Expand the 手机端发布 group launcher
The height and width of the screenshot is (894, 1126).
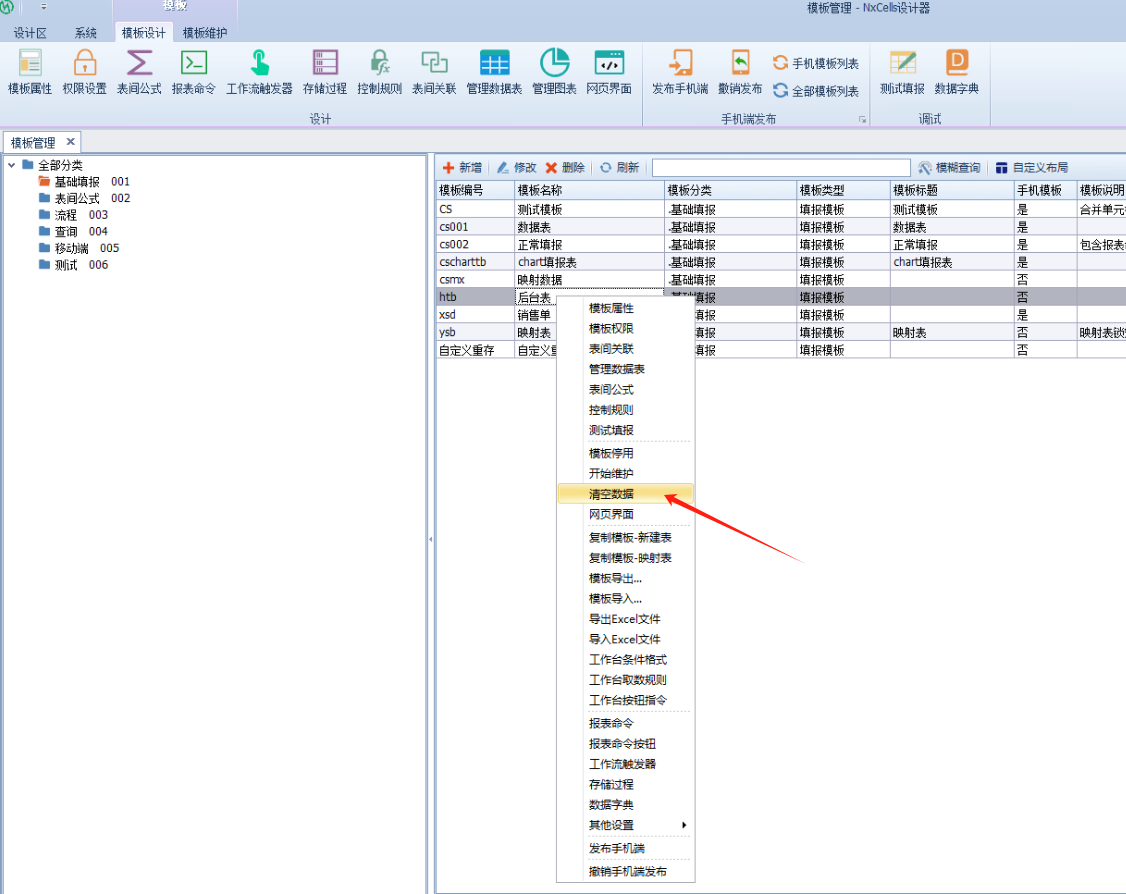point(861,120)
